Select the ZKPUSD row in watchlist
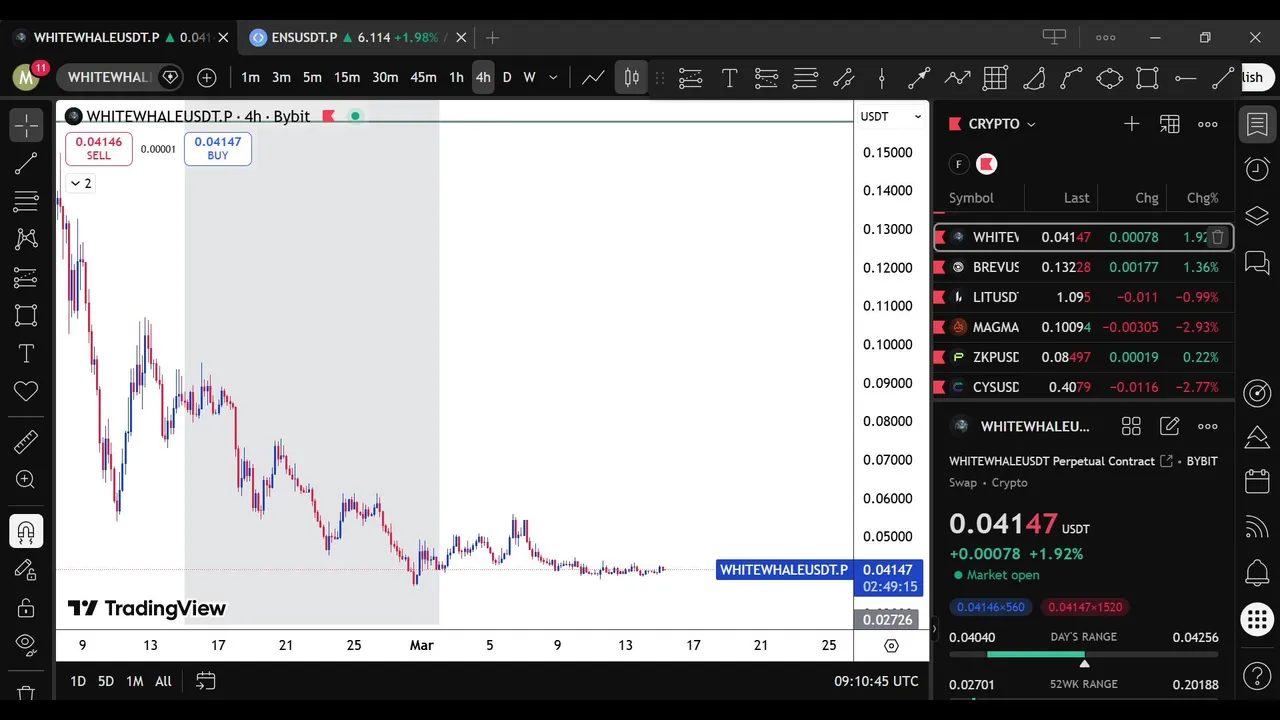1280x720 pixels. (1083, 357)
